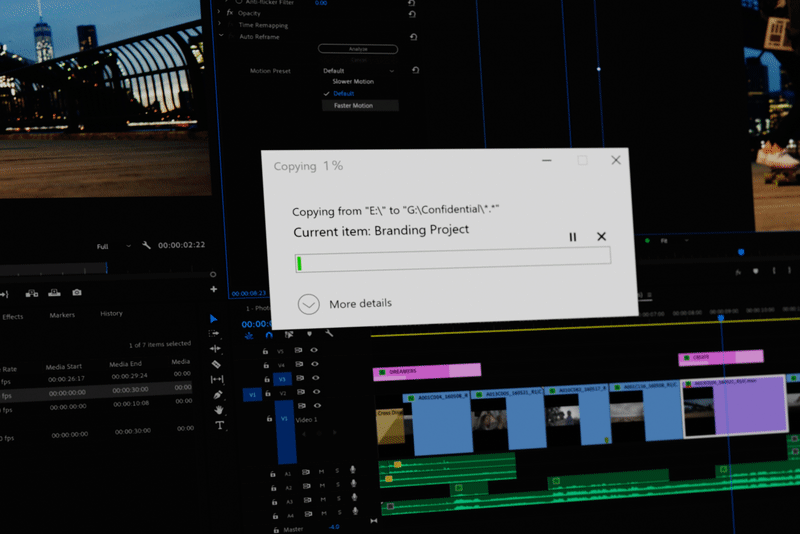Screen dimensions: 800x534
Task: Expand More details in copy dialog
Action: point(309,304)
